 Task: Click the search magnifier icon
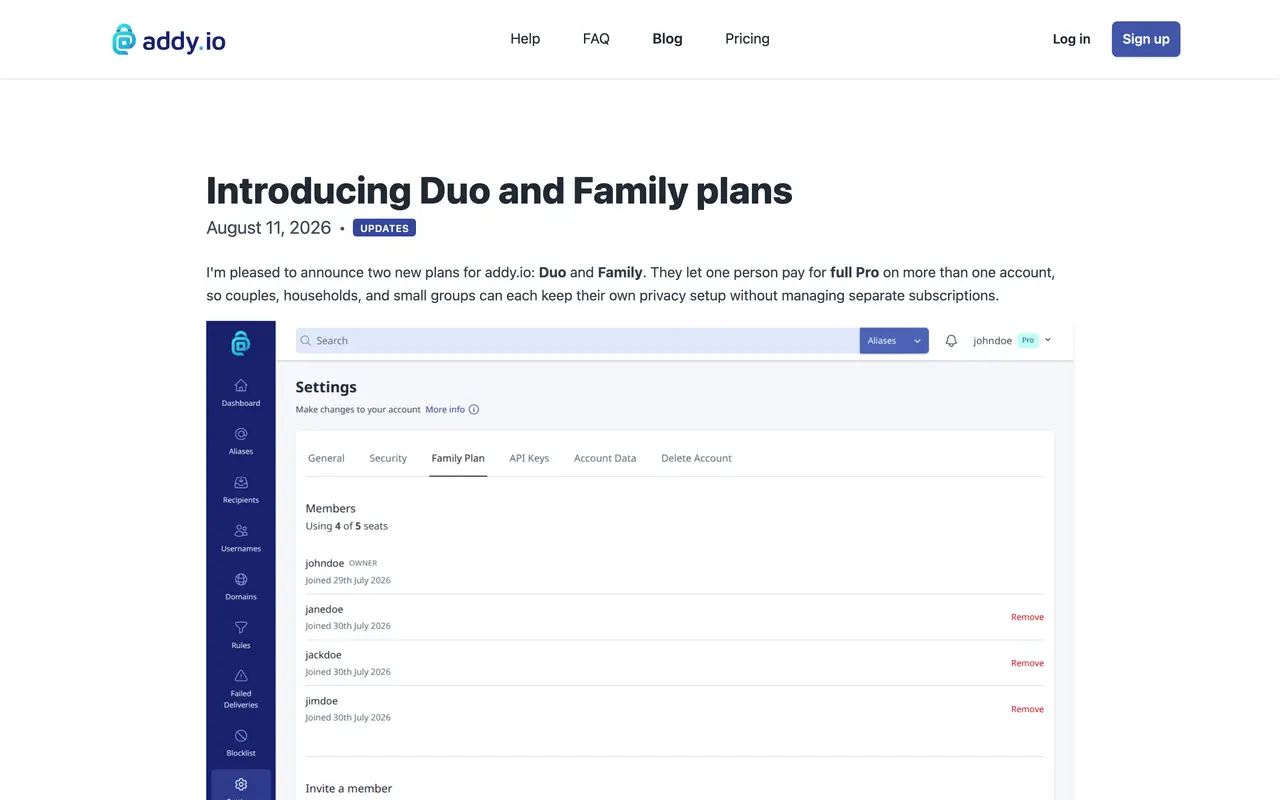click(306, 341)
